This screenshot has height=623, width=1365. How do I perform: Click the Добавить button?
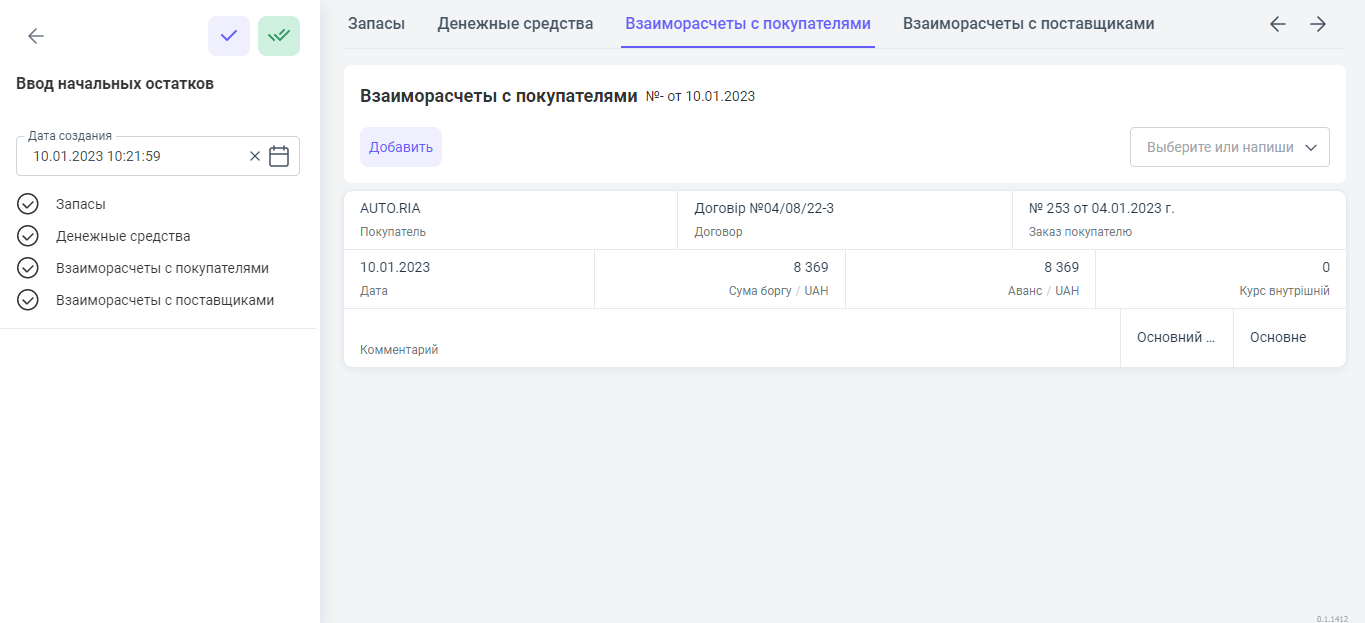coord(400,147)
